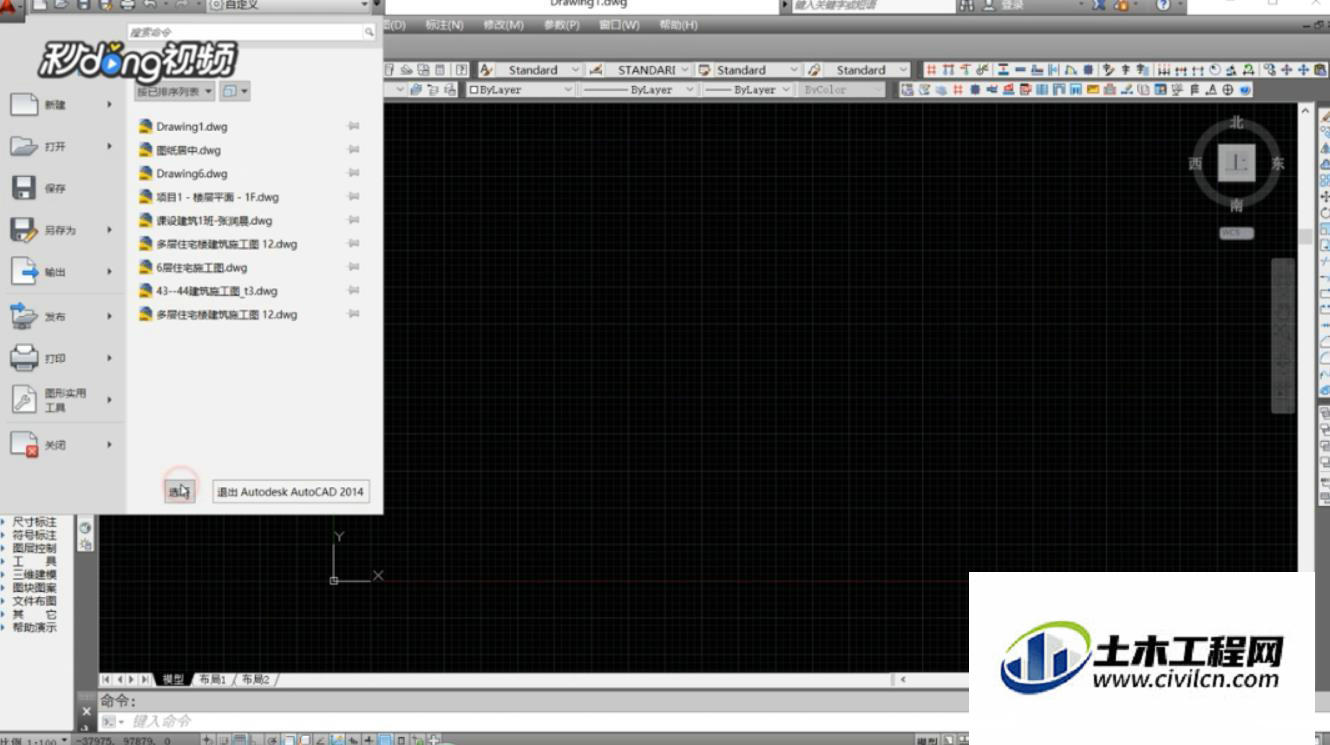Click the globe icon at palette edge
This screenshot has height=745, width=1330.
tap(85, 527)
